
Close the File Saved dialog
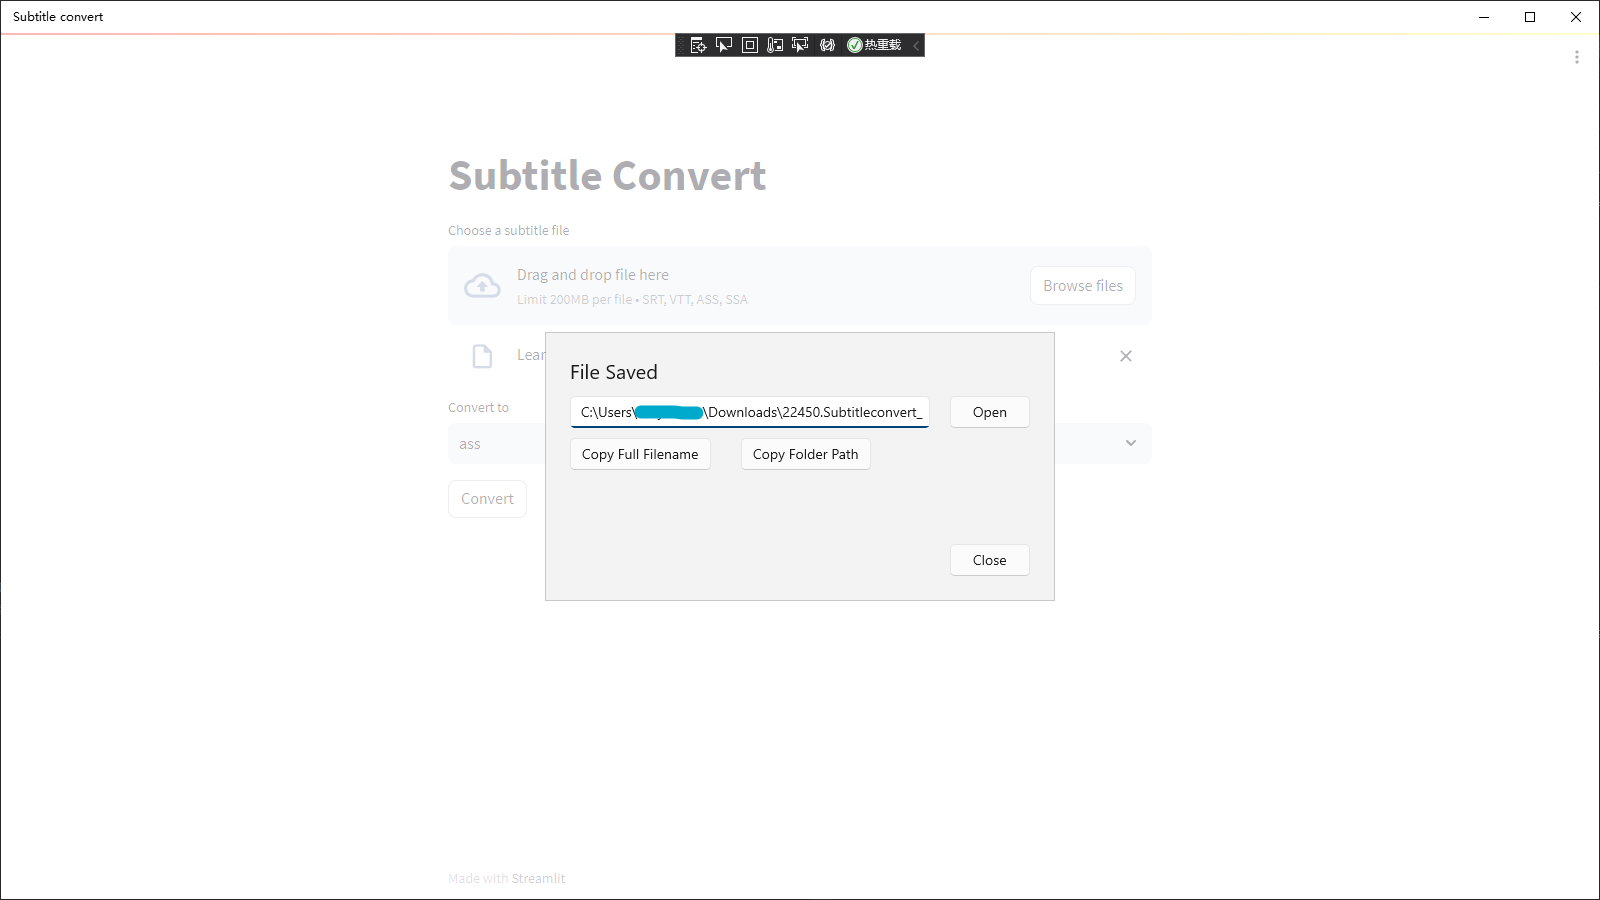coord(990,560)
